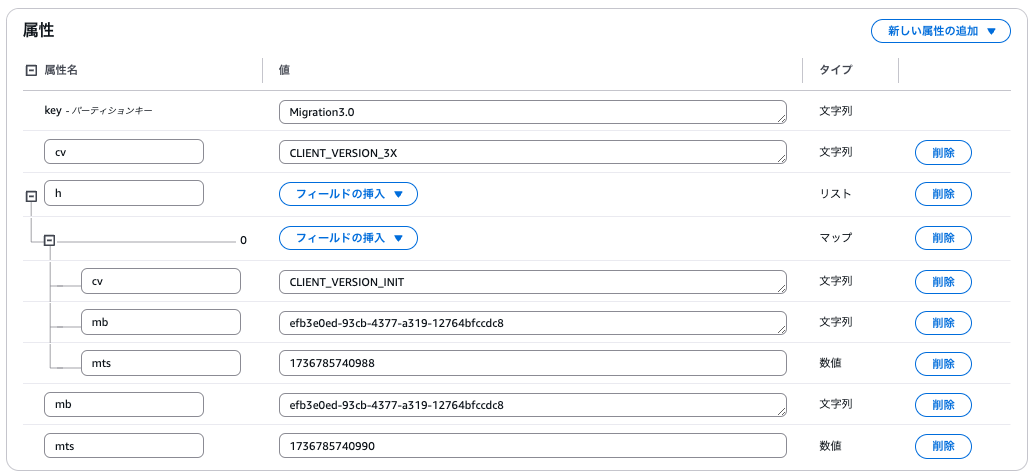
Task: Collapse all attributes via 属性名 header toggle
Action: (30, 70)
